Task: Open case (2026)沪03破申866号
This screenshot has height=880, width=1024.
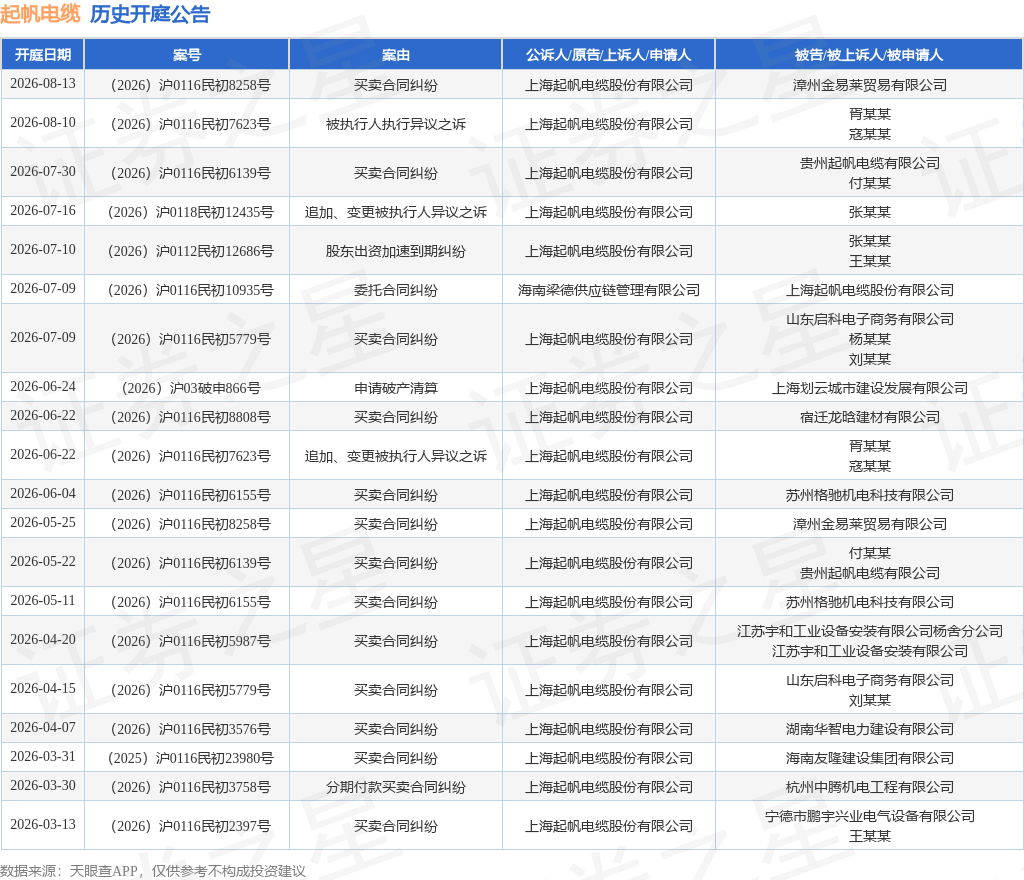Action: coord(191,388)
